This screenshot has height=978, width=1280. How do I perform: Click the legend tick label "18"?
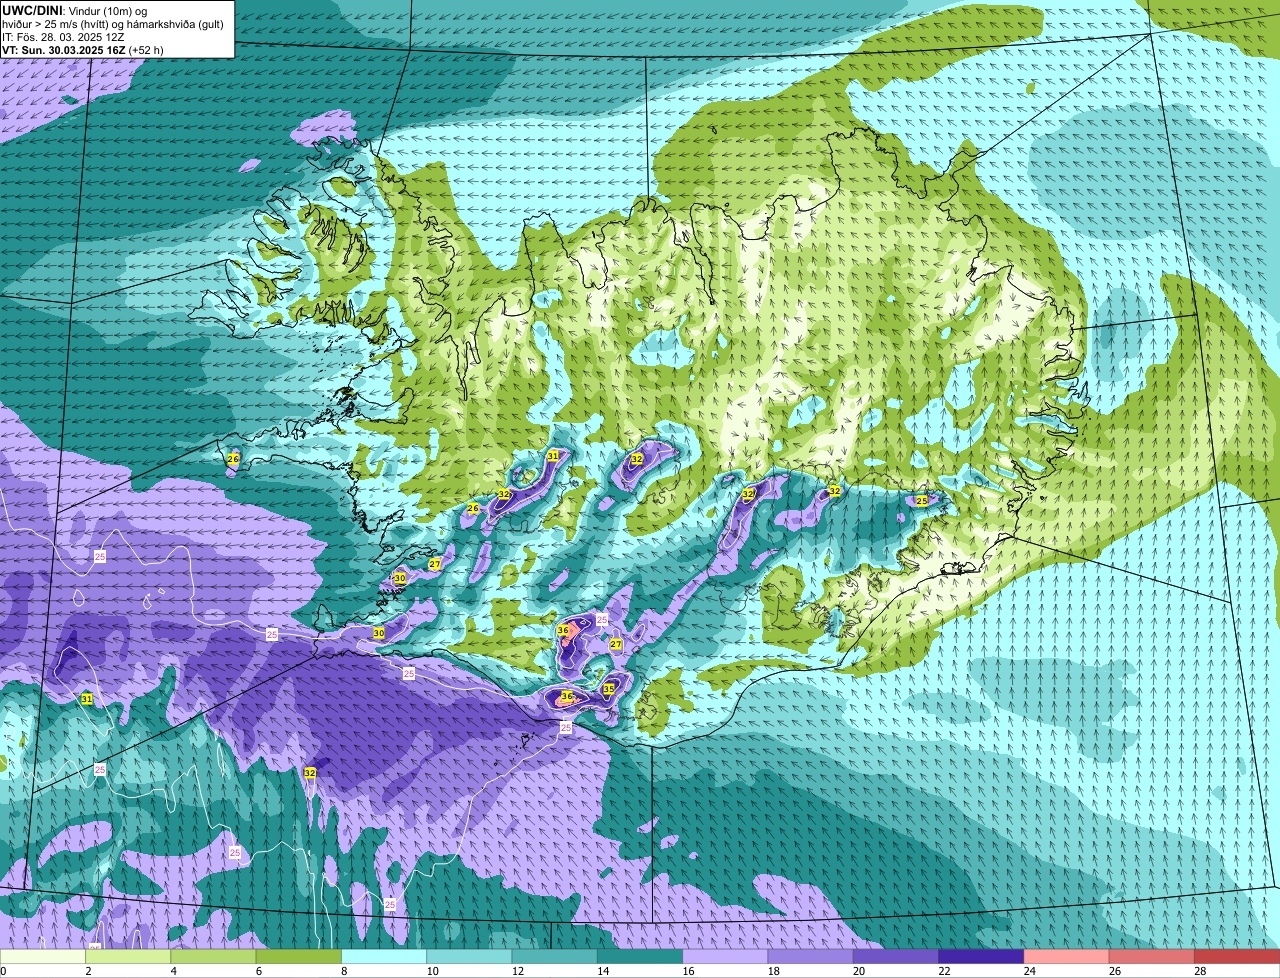tap(773, 971)
